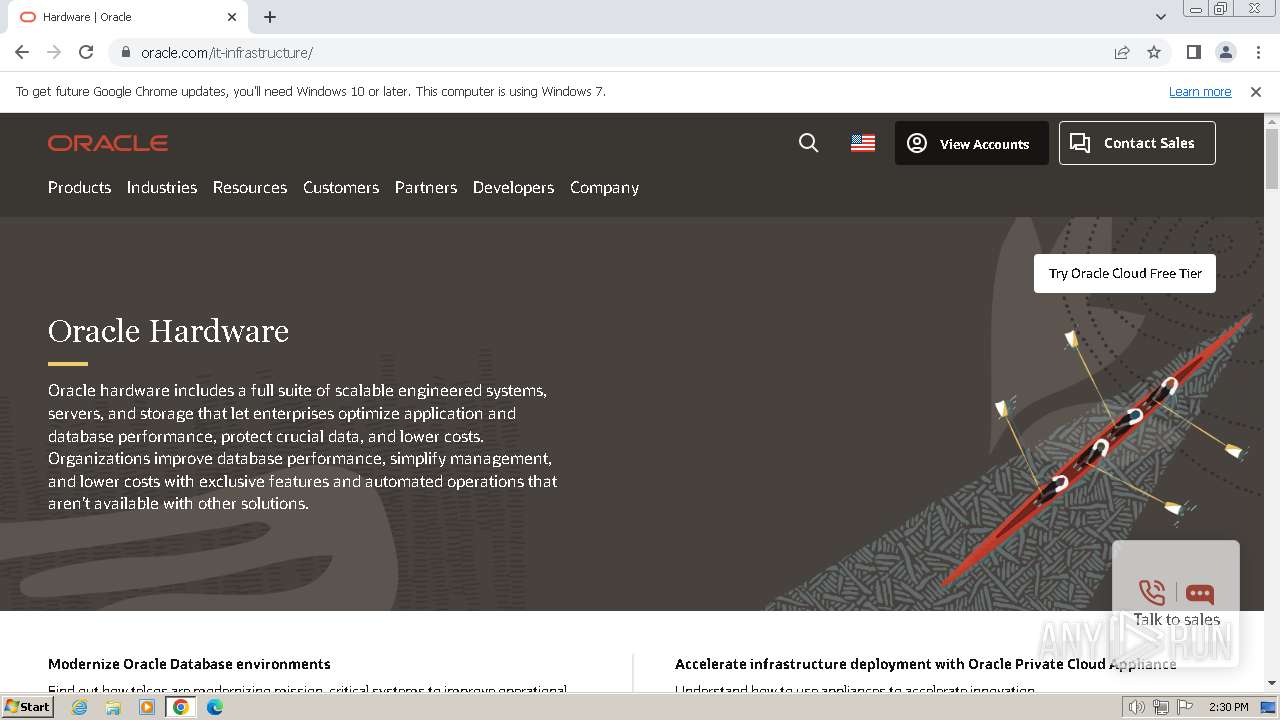The width and height of the screenshot is (1280, 720).
Task: Open the Products menu
Action: pyautogui.click(x=79, y=187)
